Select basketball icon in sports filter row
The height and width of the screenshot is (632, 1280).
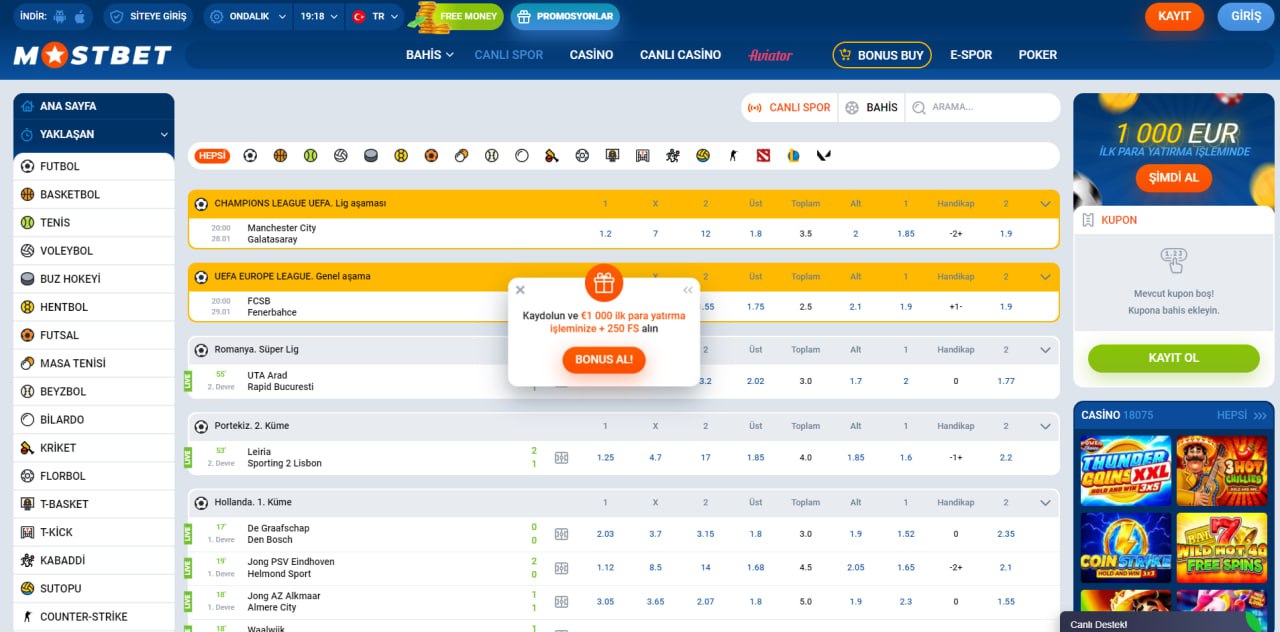(280, 156)
